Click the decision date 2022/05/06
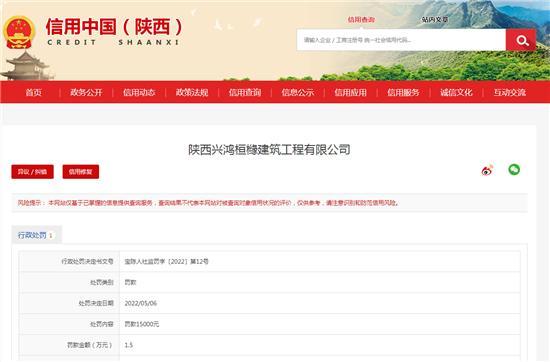The image size is (550, 362). 141,303
